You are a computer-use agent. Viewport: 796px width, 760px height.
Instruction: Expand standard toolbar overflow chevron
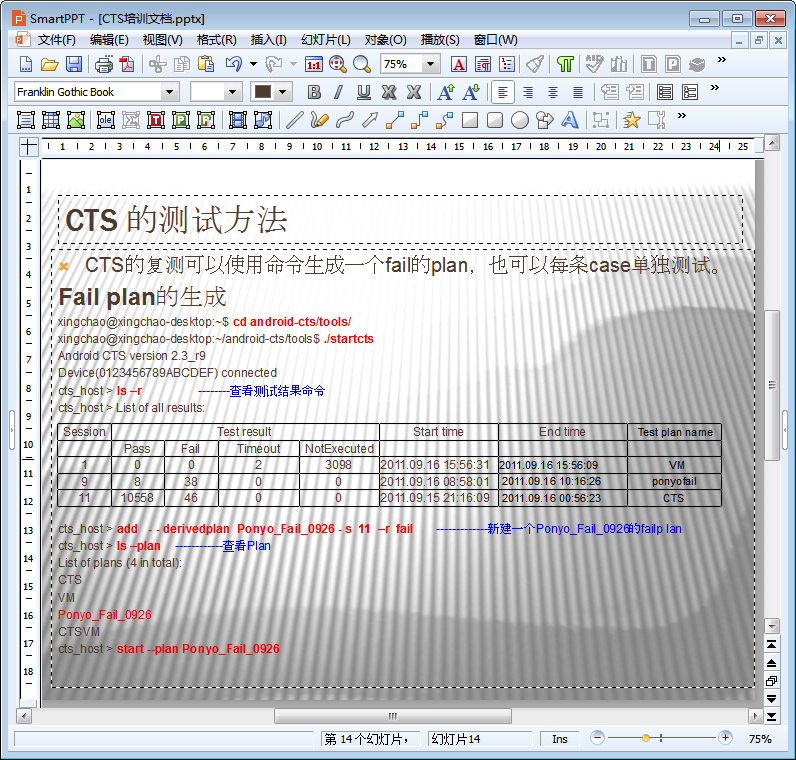point(722,59)
